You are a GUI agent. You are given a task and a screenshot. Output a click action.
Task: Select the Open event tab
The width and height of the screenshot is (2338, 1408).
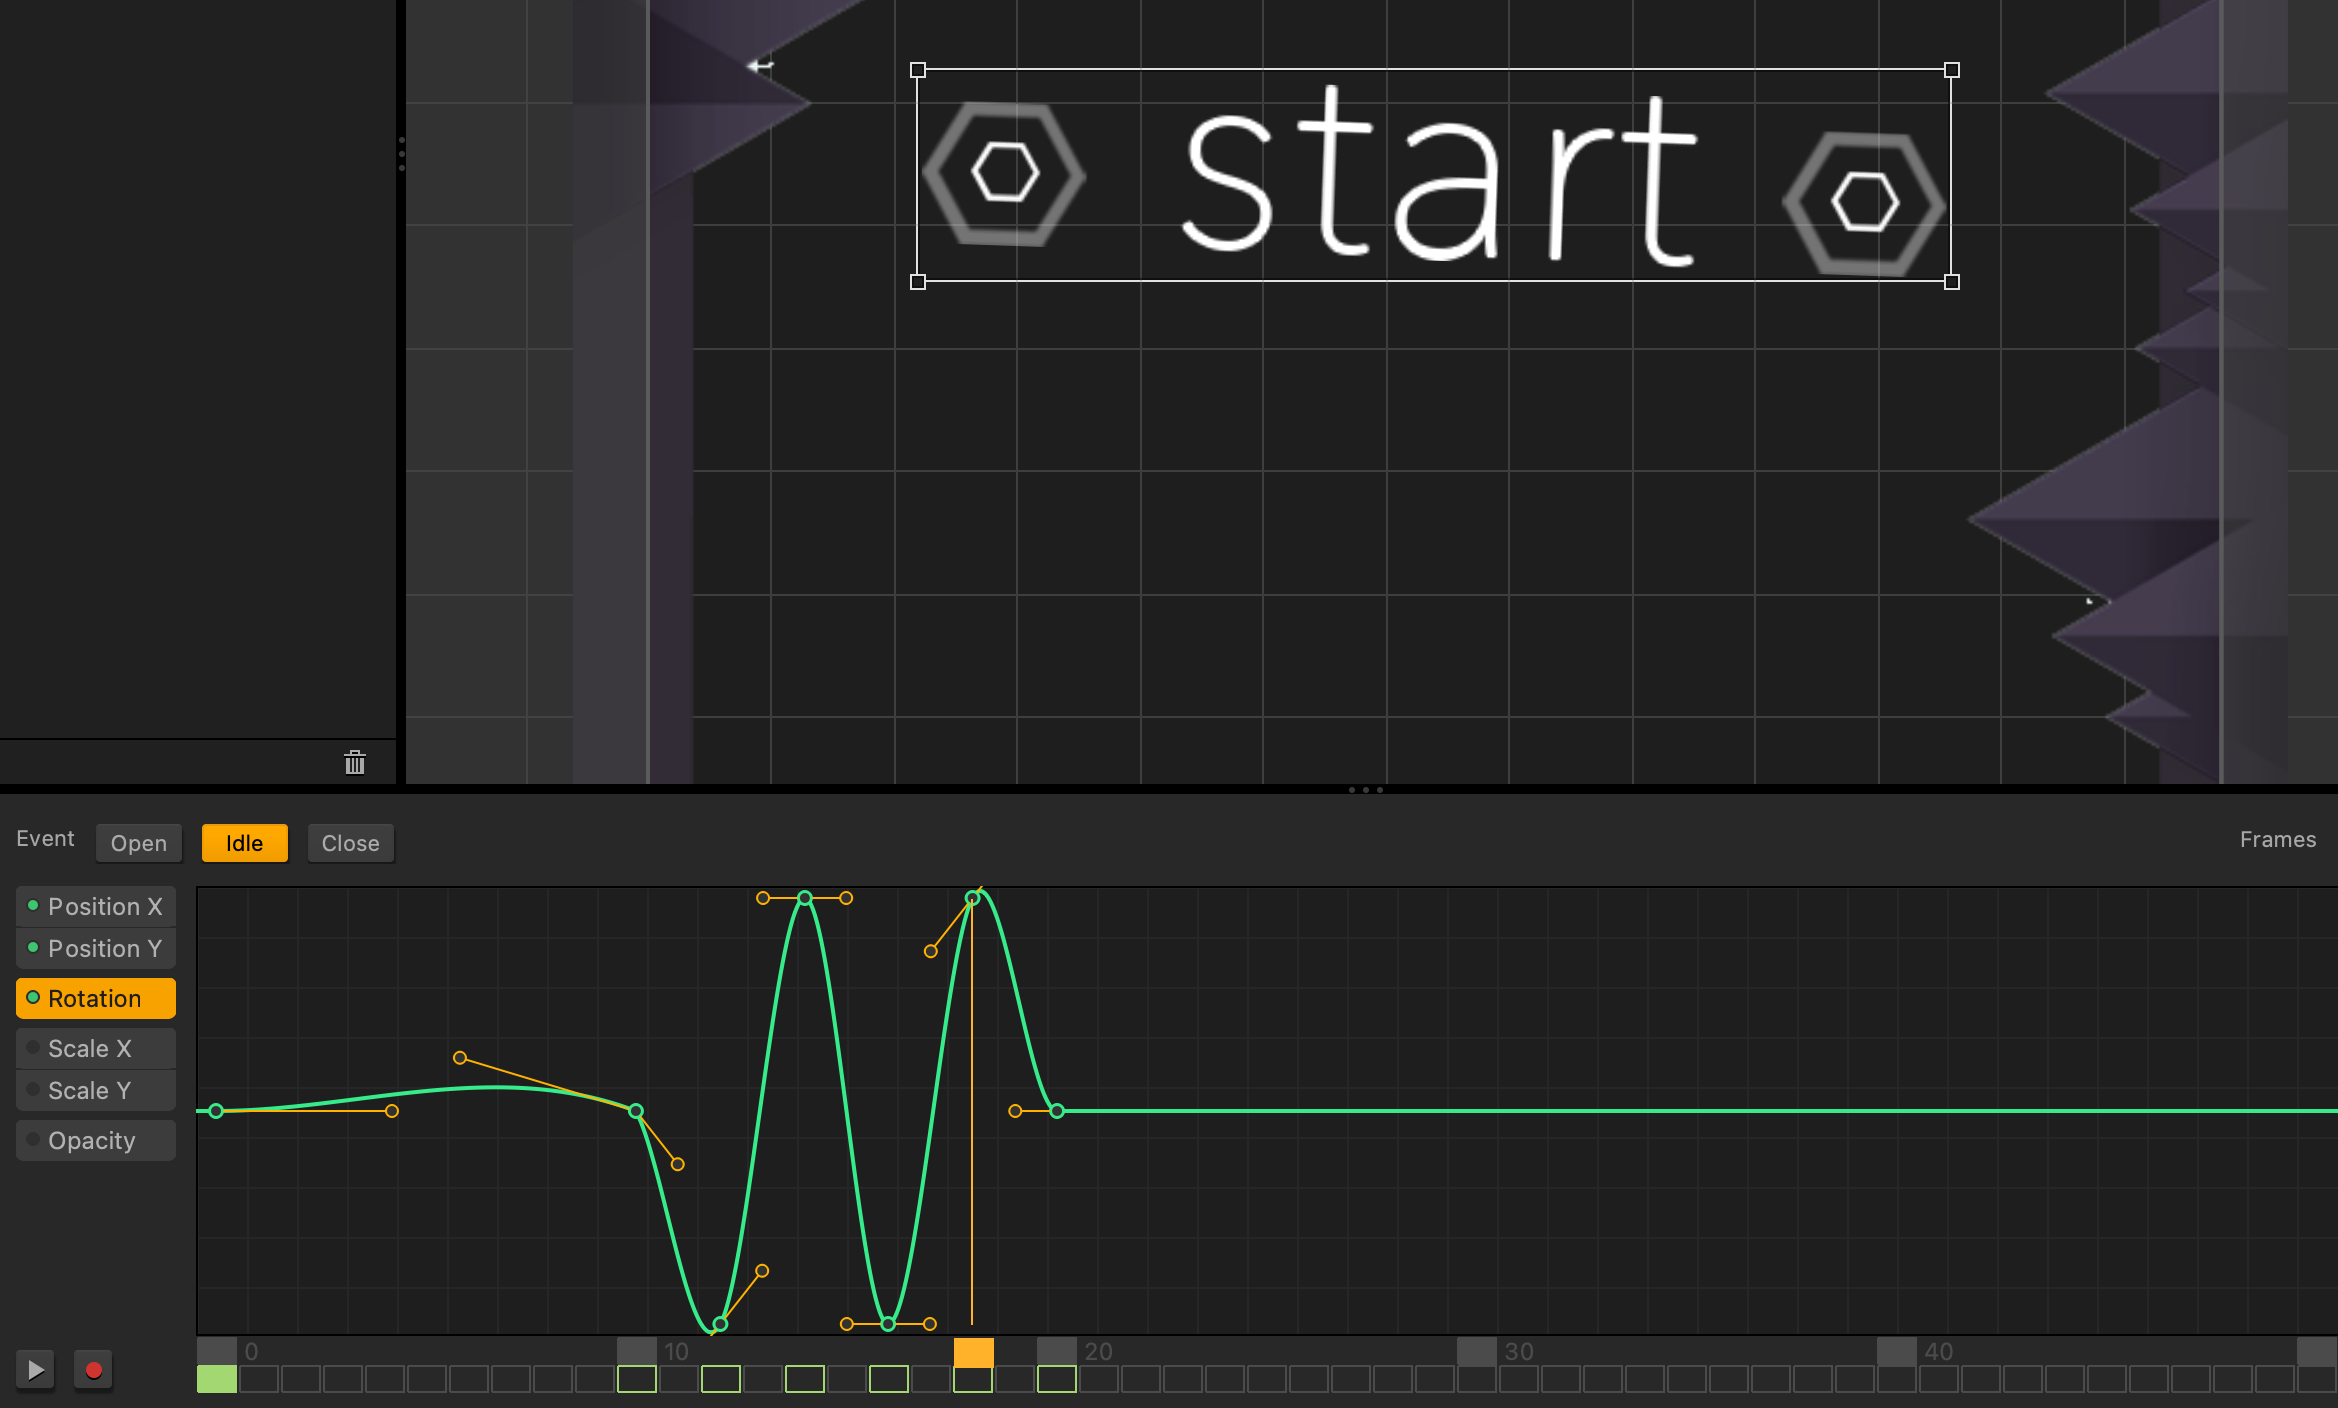[x=139, y=843]
